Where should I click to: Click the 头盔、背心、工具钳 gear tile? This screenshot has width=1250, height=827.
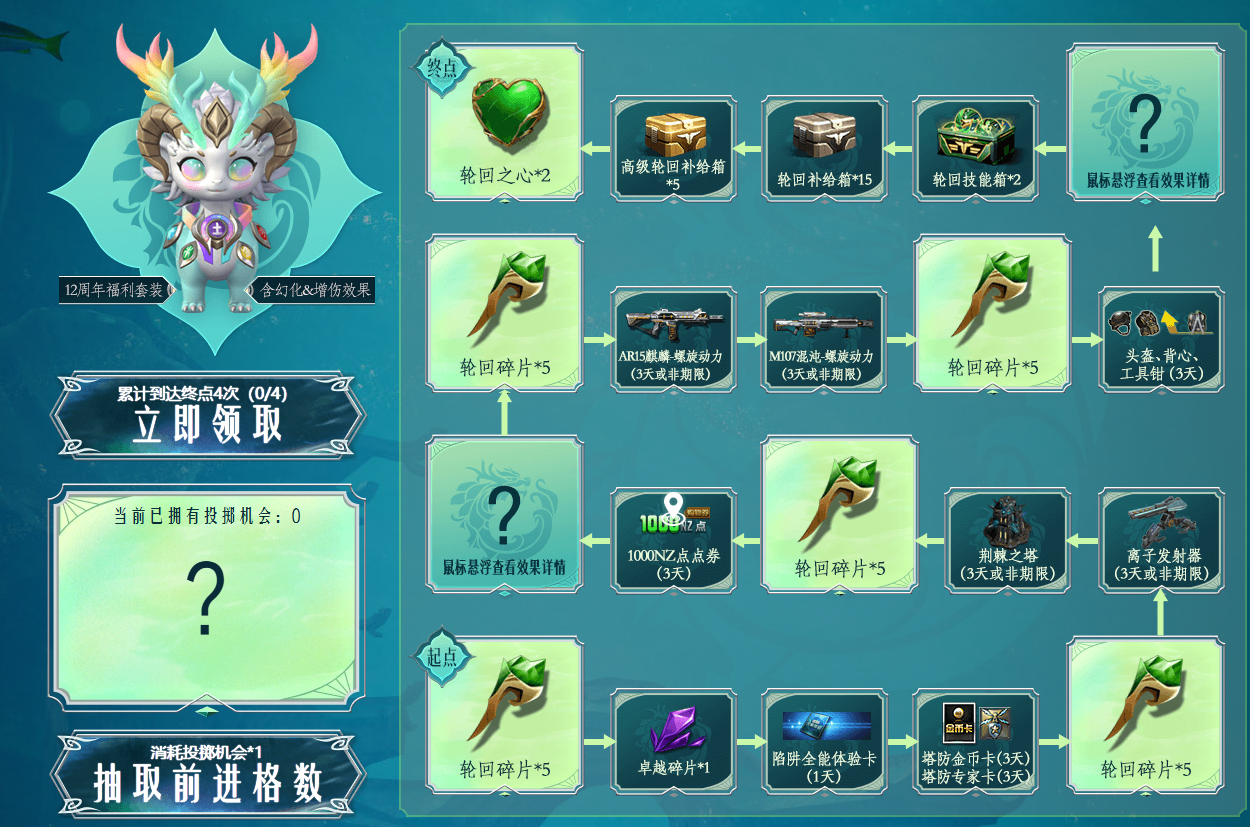click(1161, 338)
